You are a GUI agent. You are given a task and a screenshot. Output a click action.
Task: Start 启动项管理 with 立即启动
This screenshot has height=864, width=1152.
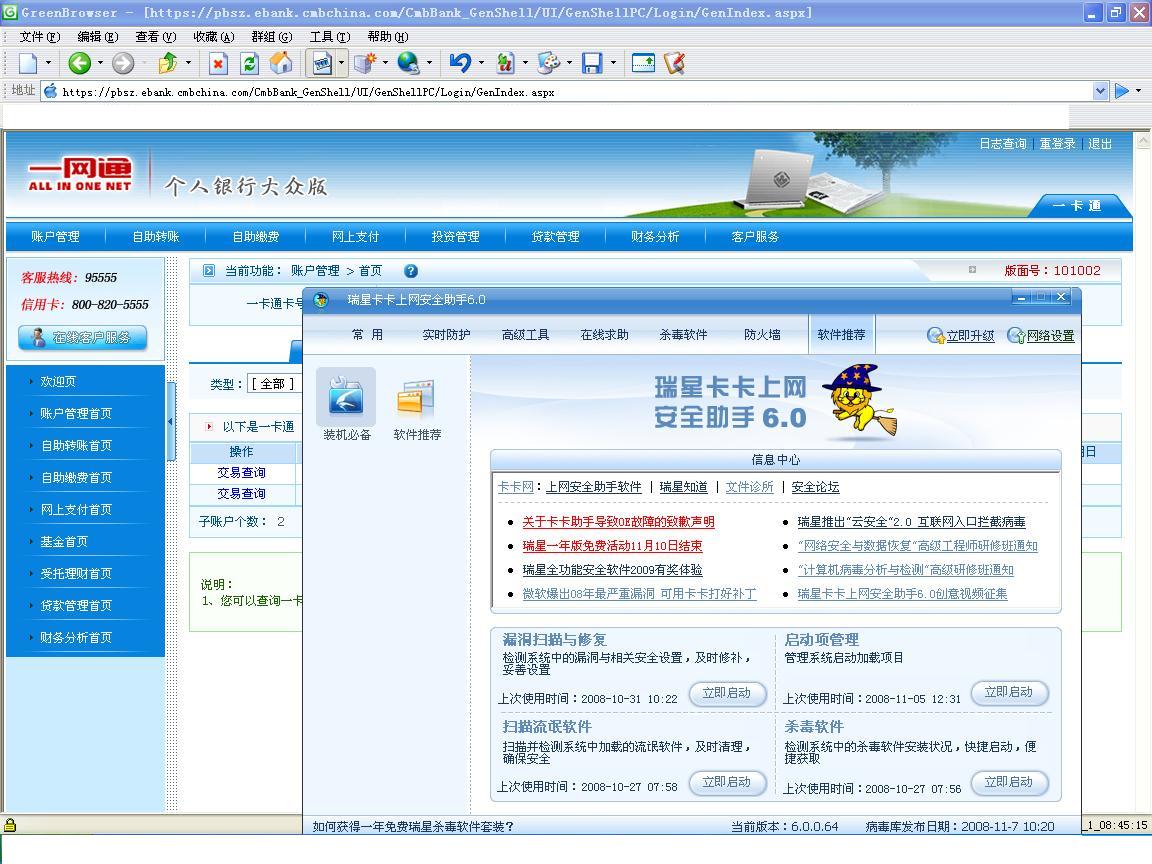pos(1009,692)
